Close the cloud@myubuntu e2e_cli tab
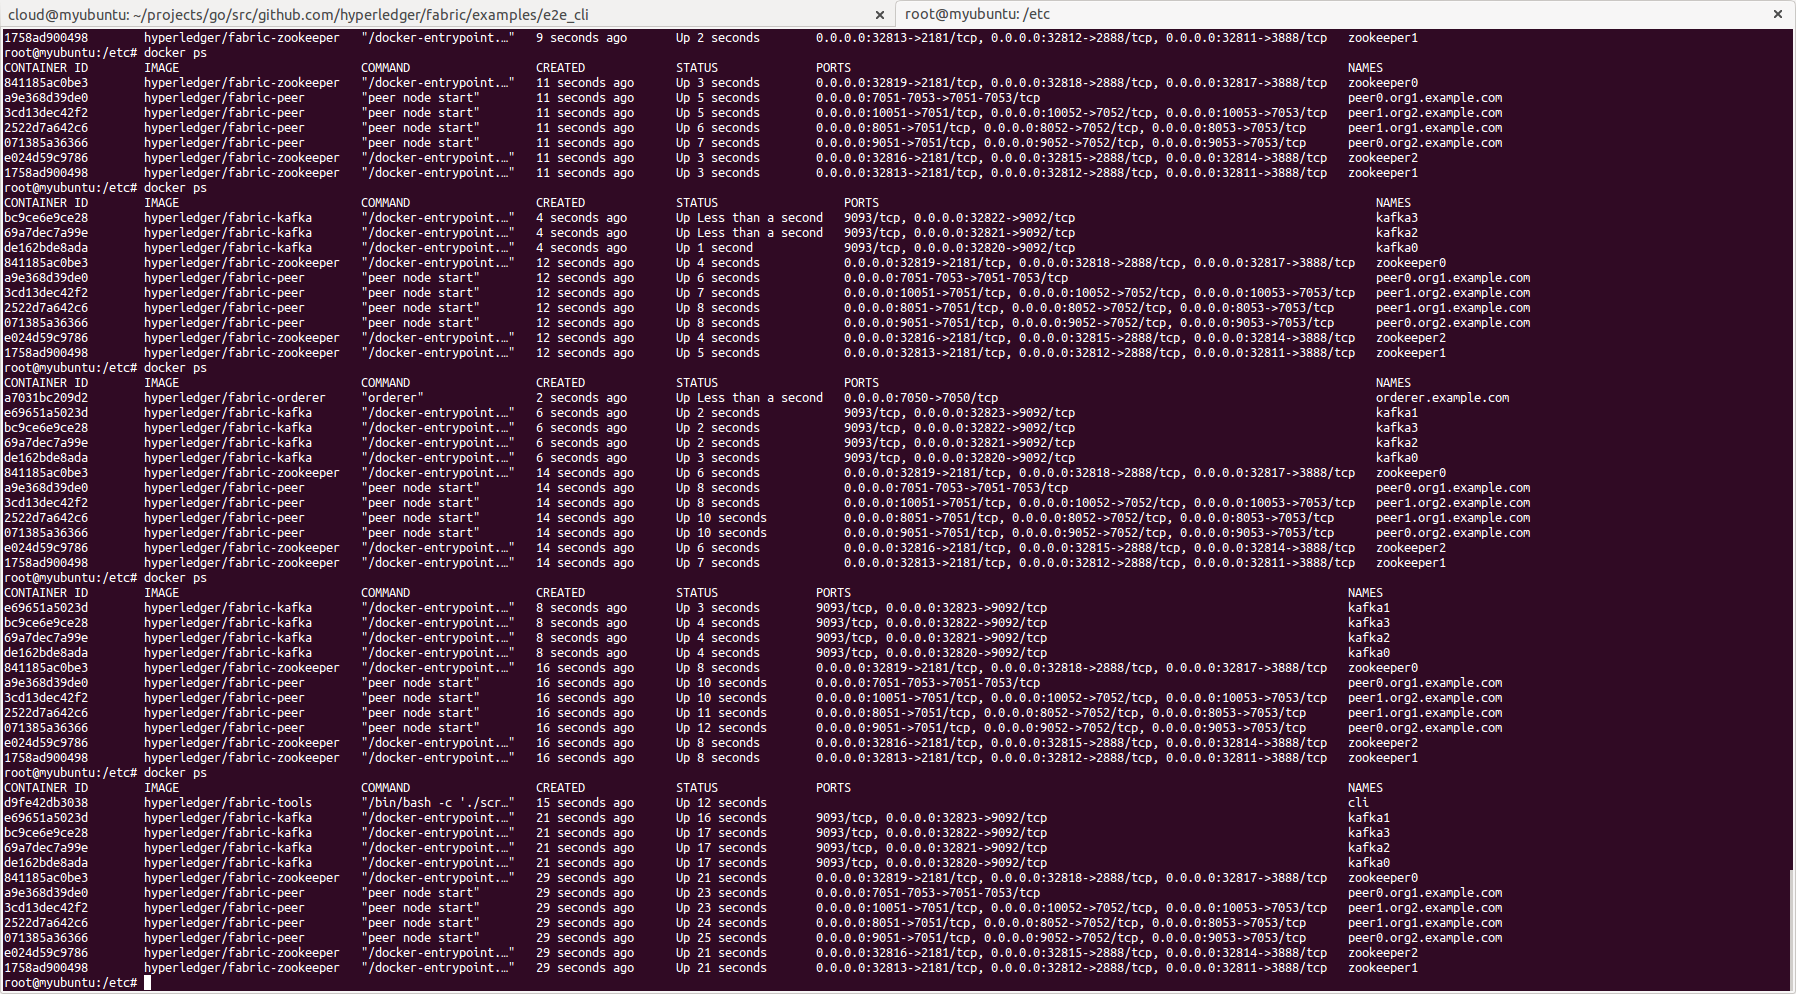The image size is (1796, 994). [x=879, y=15]
